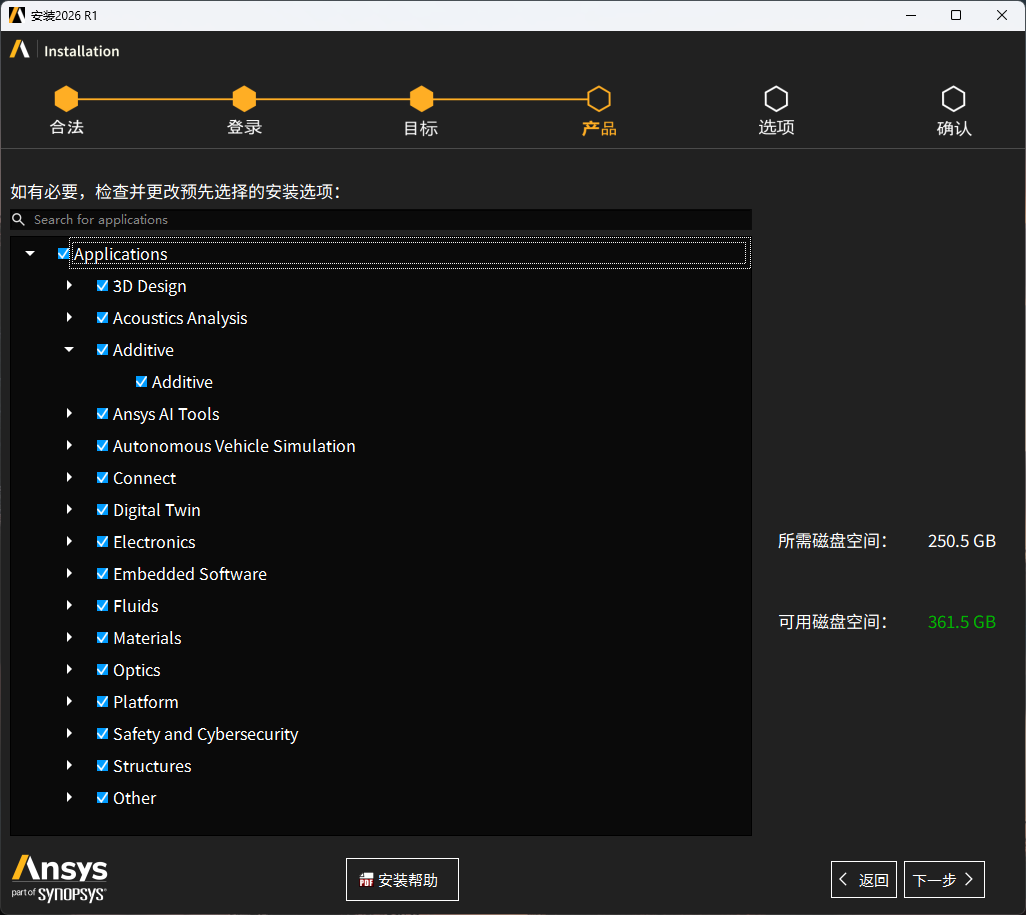Uncheck the 3D Design checkbox
The image size is (1026, 915).
102,286
